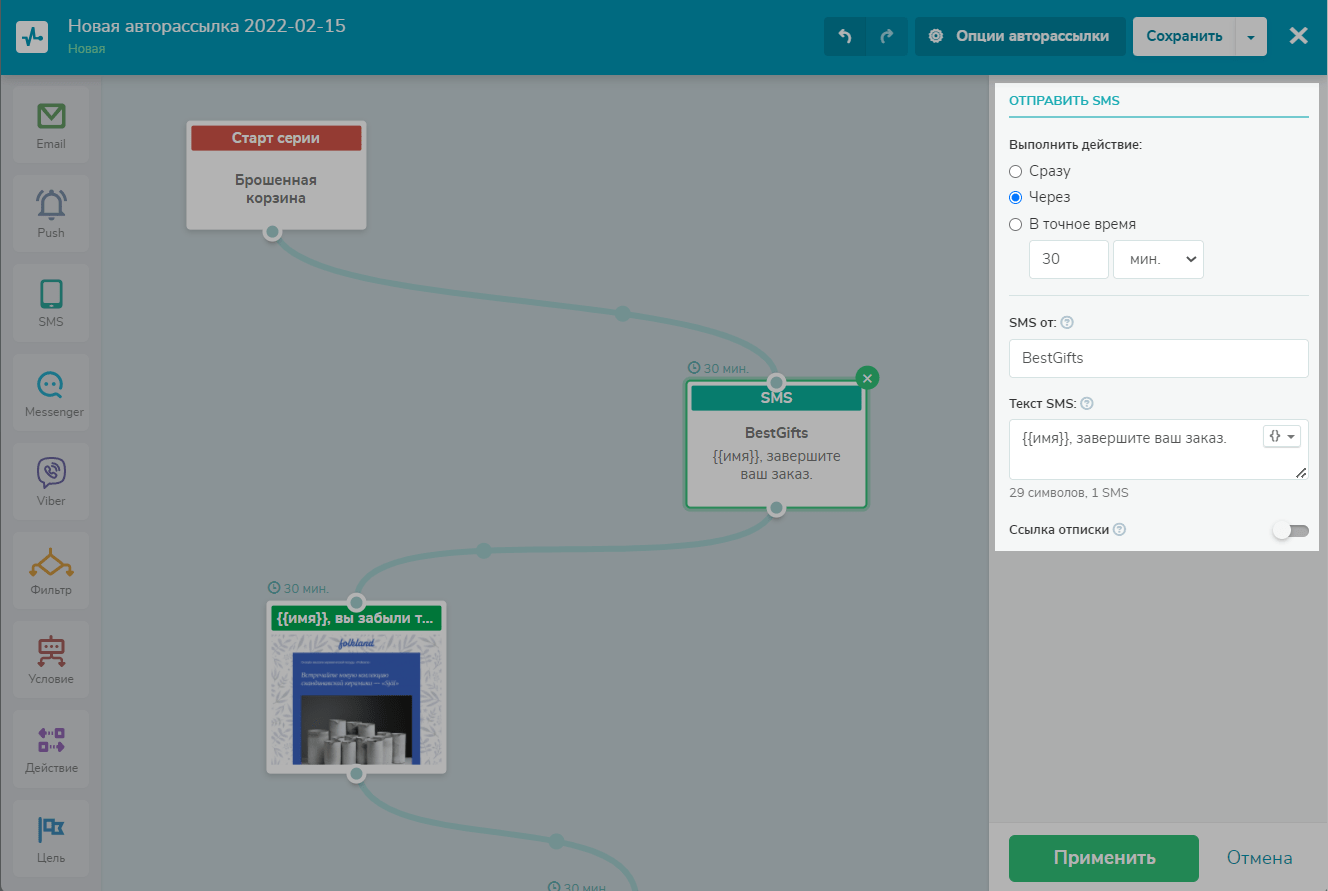
Task: Enable the Ссылка отписки toggle switch
Action: 1289,530
